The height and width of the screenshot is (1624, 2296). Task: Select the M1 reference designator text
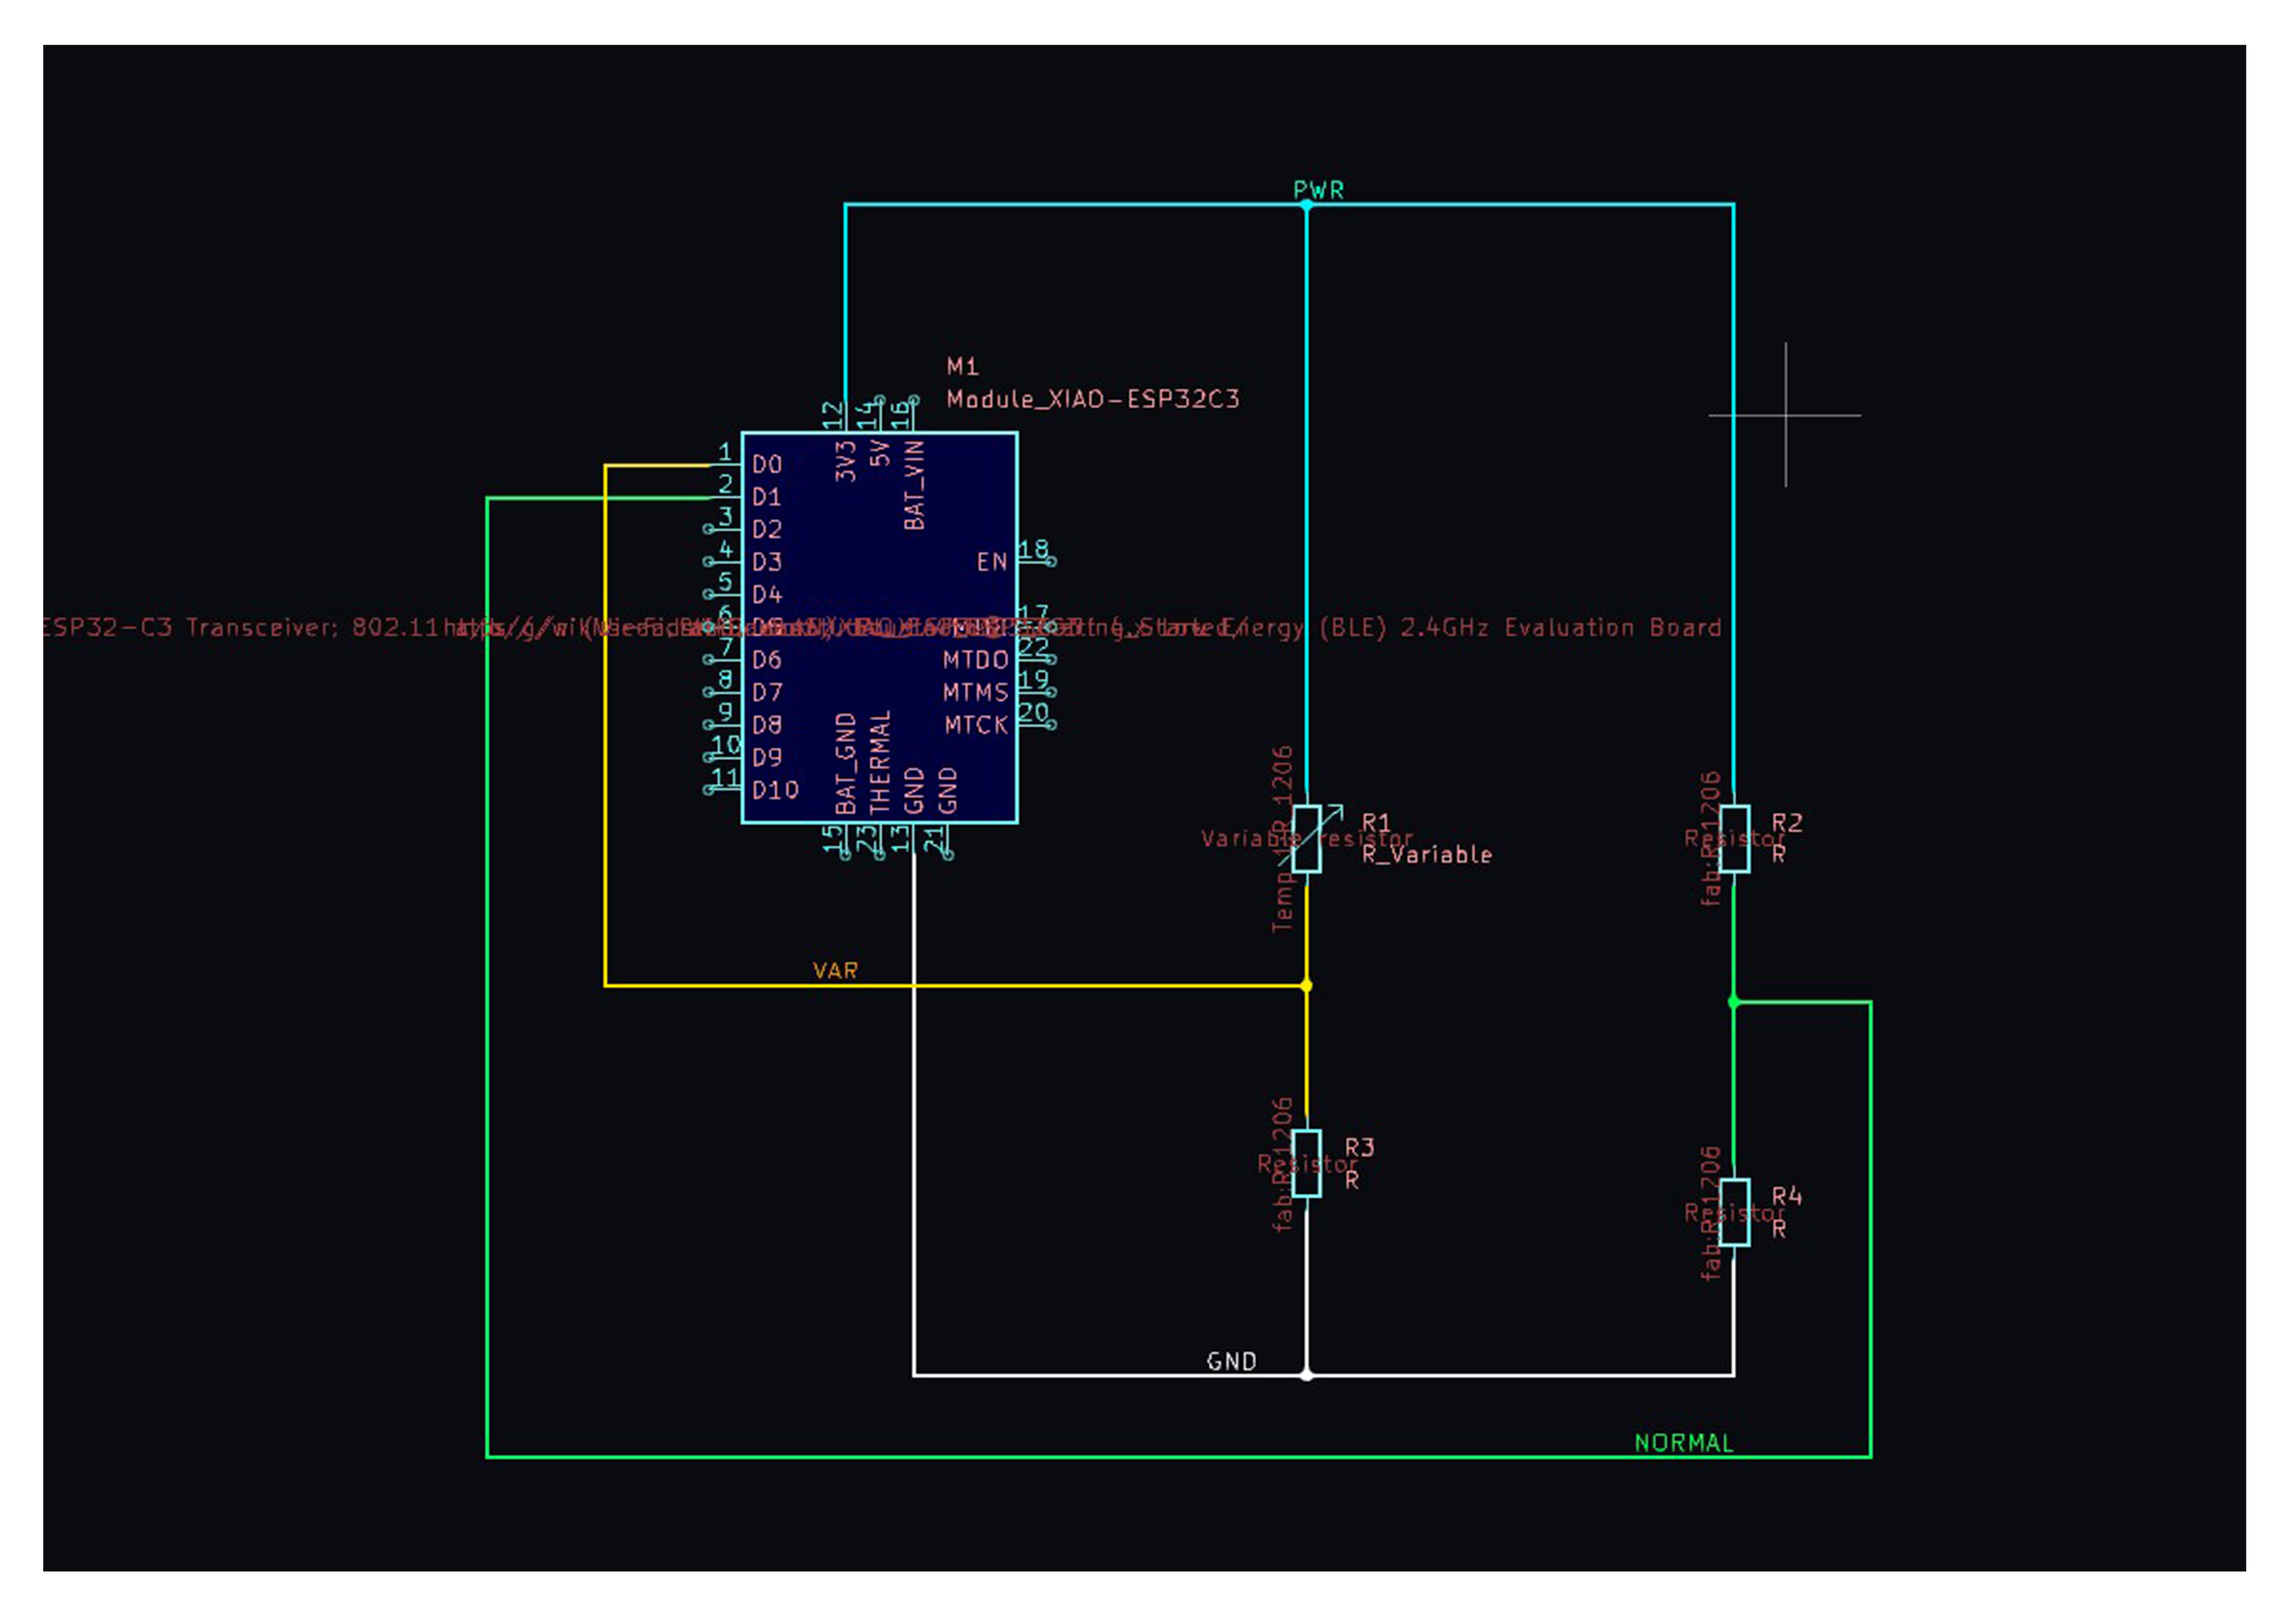click(963, 366)
